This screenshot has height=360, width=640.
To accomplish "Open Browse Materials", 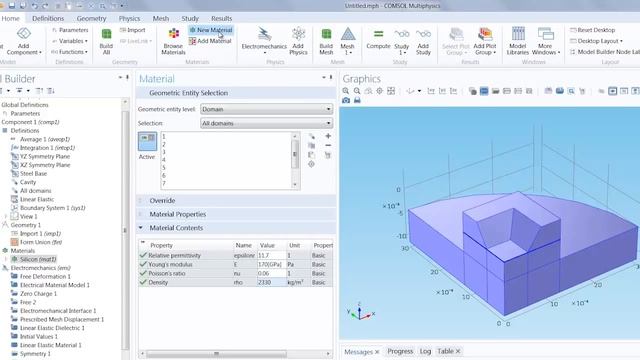I will click(x=173, y=41).
